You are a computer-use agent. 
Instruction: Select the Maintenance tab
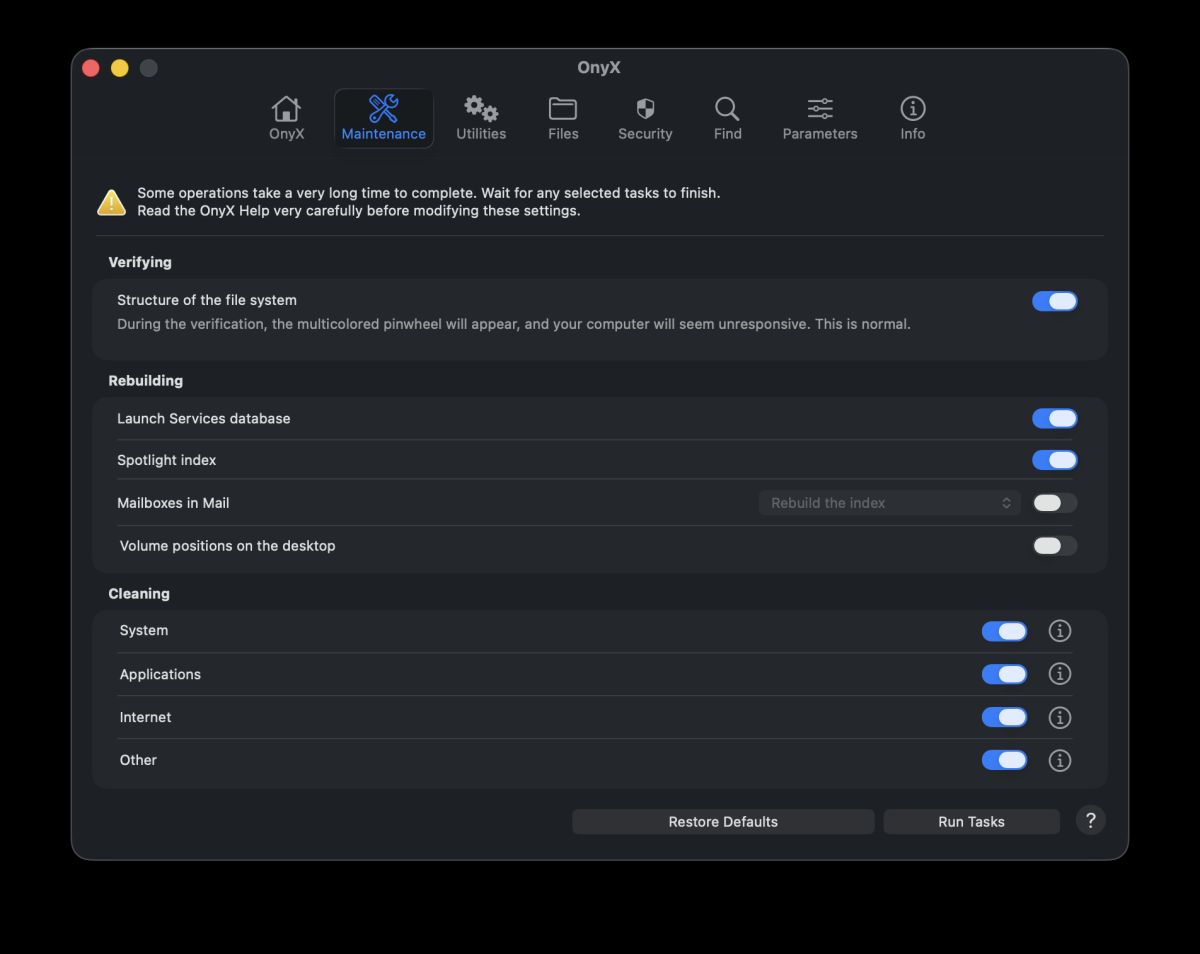384,118
